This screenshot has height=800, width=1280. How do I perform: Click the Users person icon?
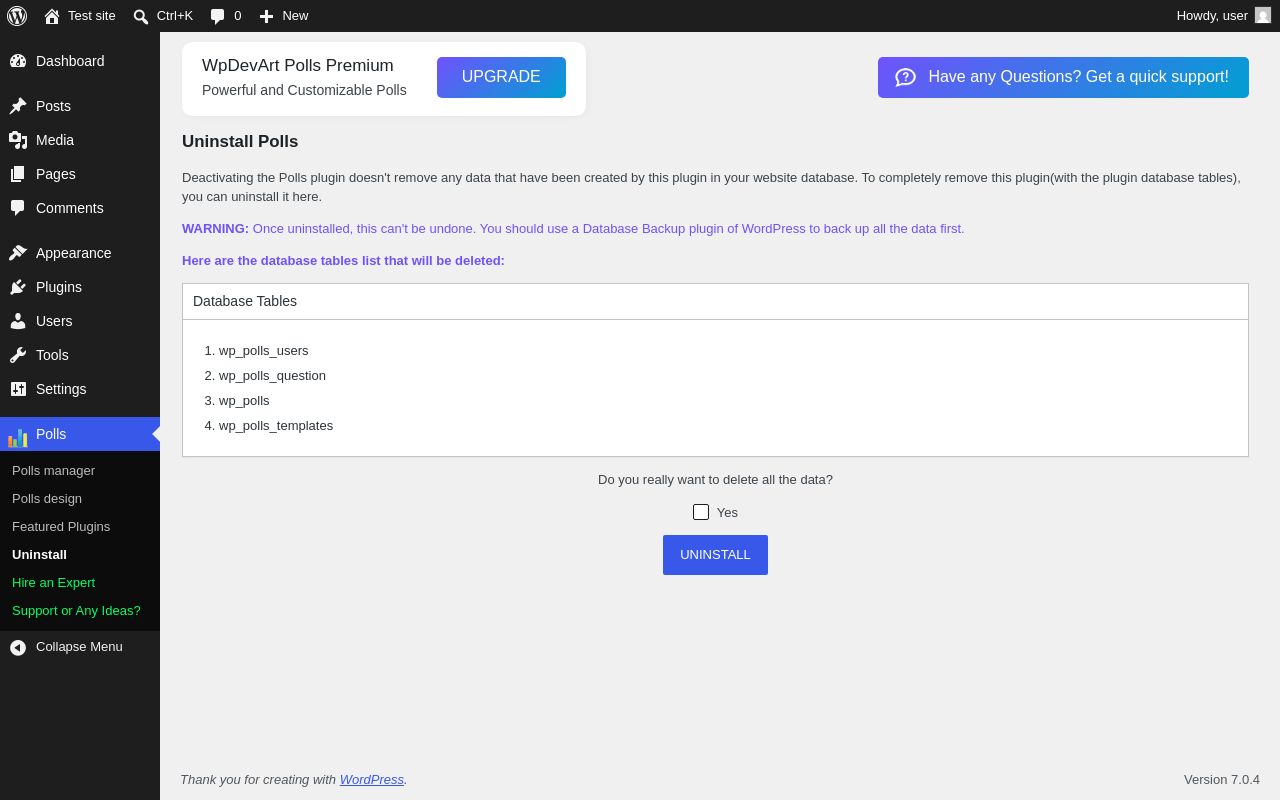point(18,321)
